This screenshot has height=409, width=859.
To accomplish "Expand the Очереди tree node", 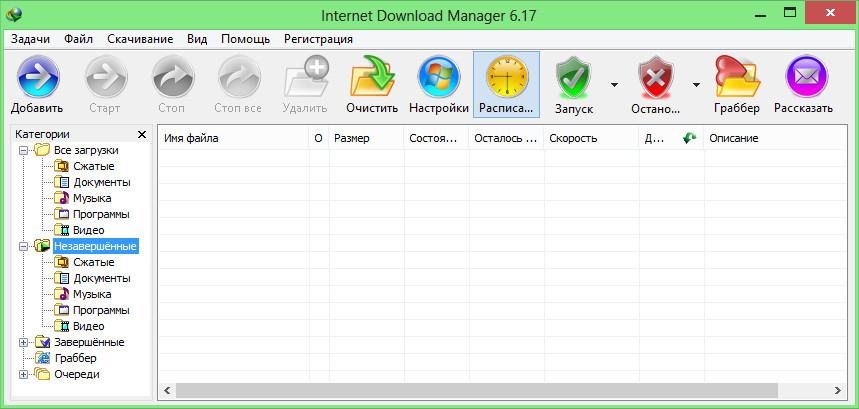I will [25, 374].
